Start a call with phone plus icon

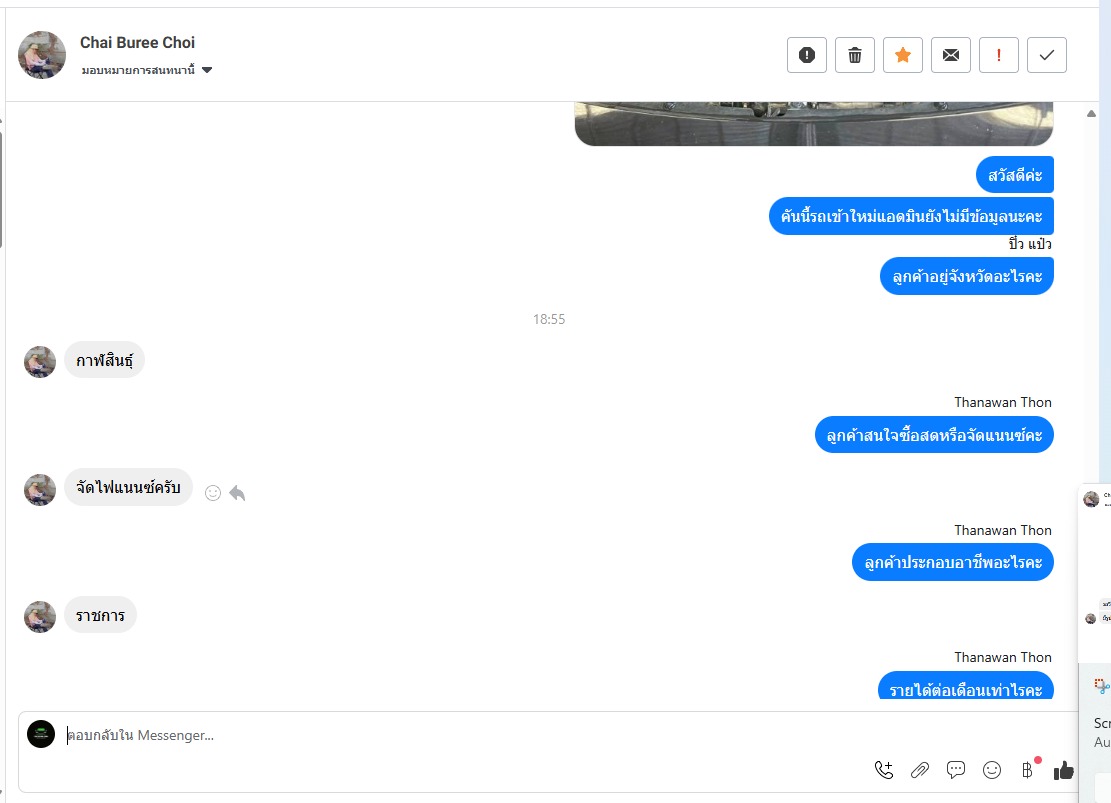[884, 770]
